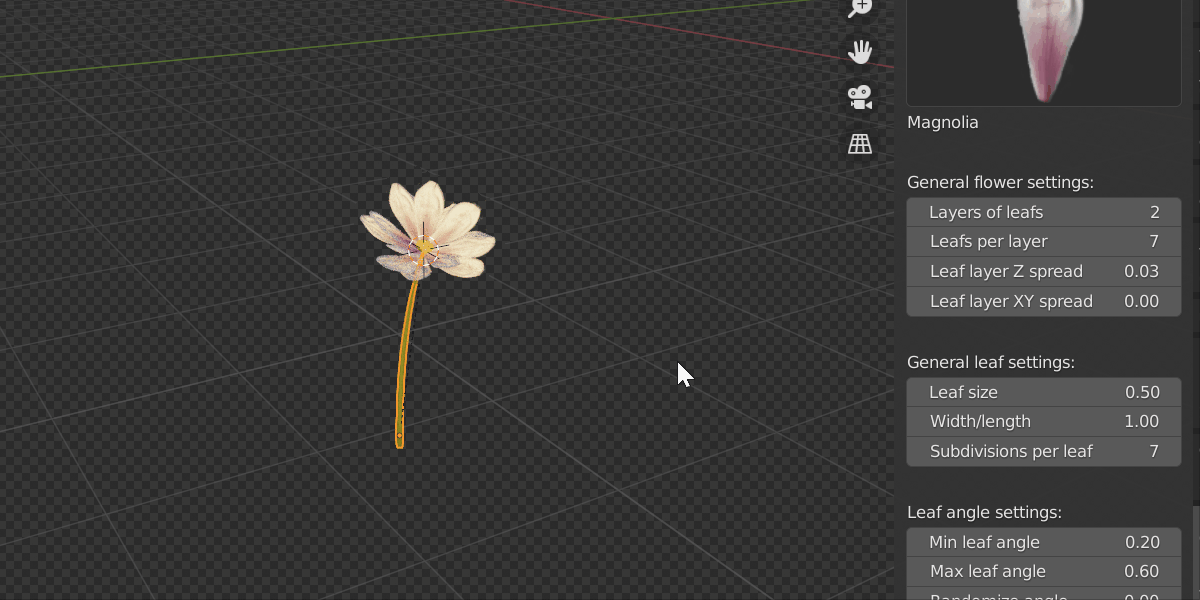Click the Min leaf angle field
The image size is (1200, 600).
point(1043,542)
